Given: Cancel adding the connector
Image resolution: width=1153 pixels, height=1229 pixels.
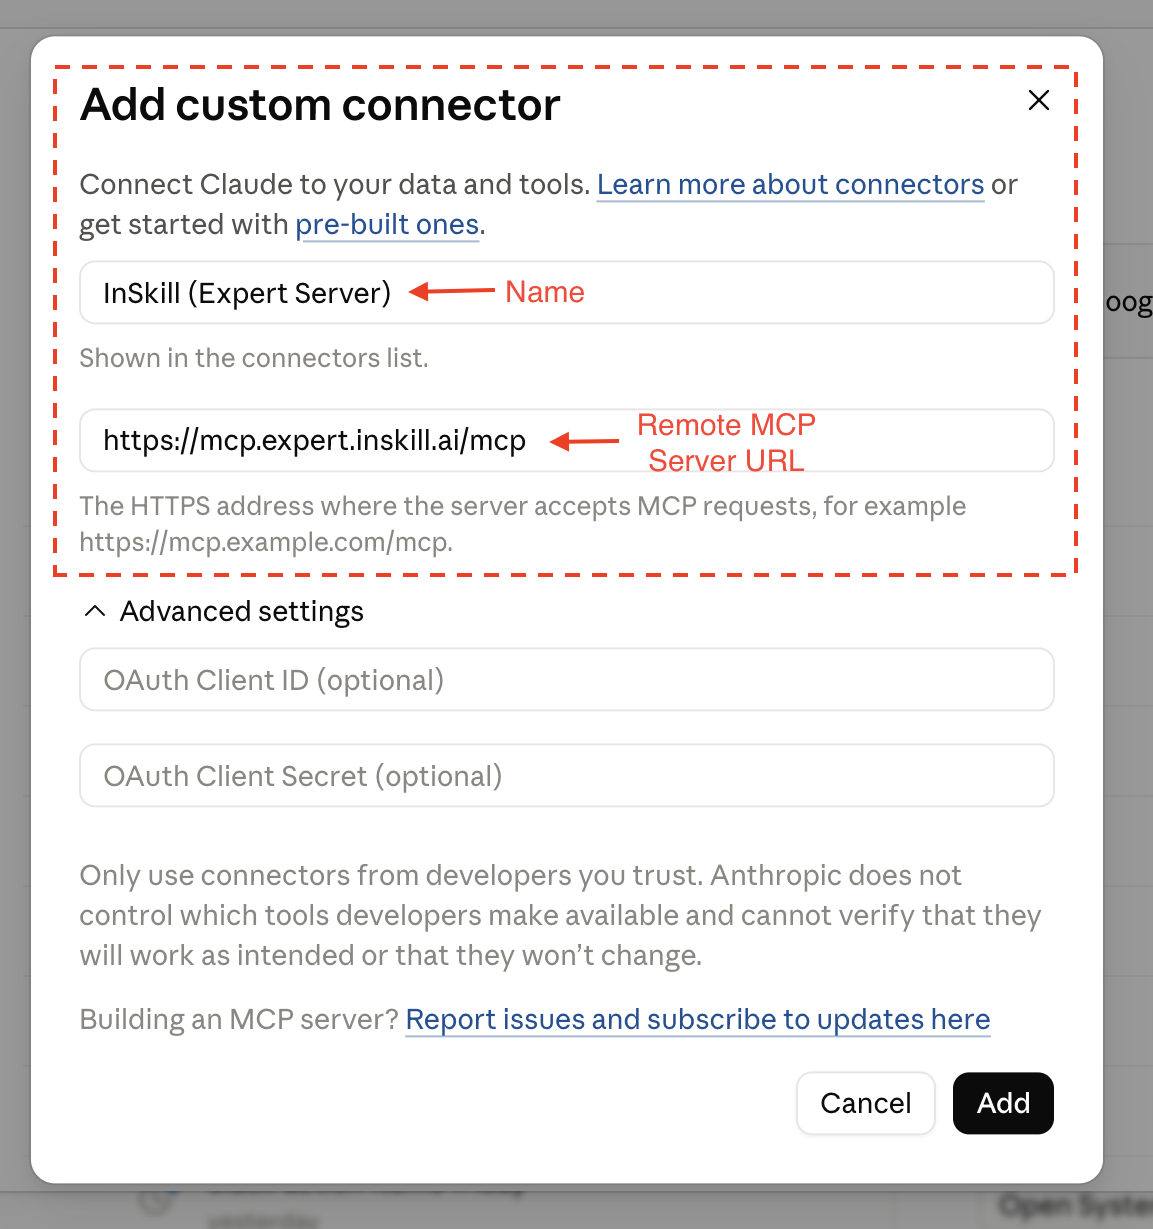Looking at the screenshot, I should (x=865, y=1103).
